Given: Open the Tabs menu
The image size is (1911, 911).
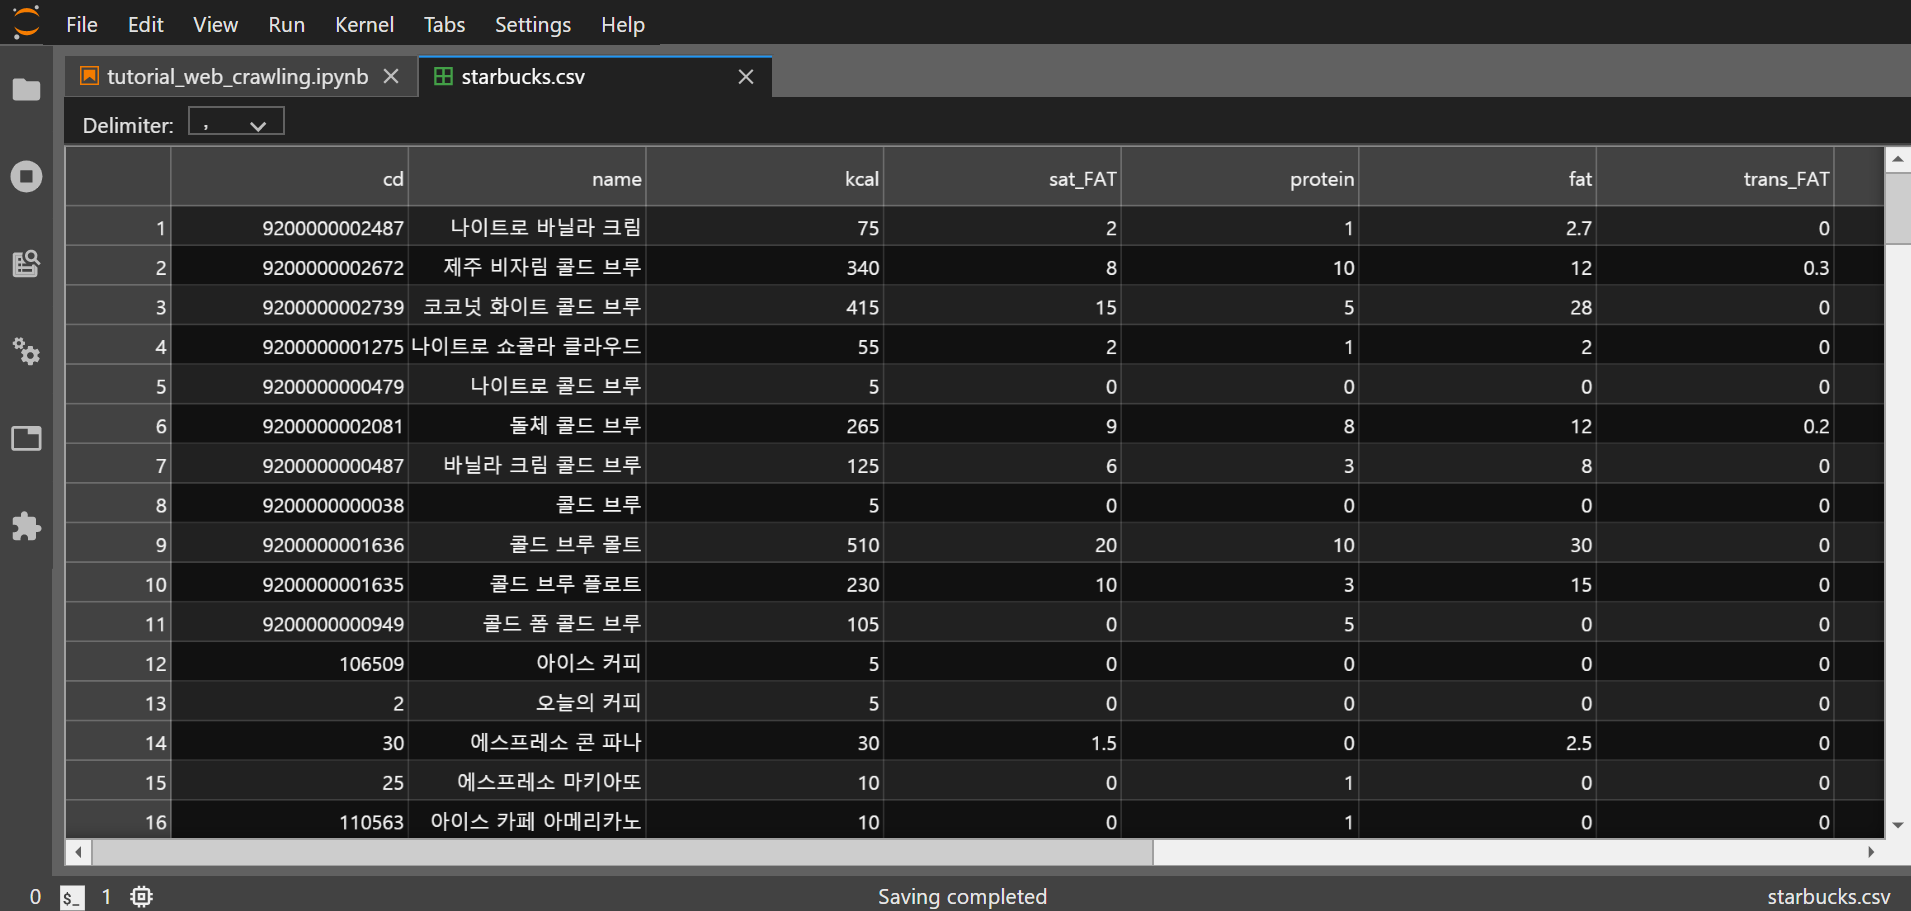Looking at the screenshot, I should tap(444, 24).
